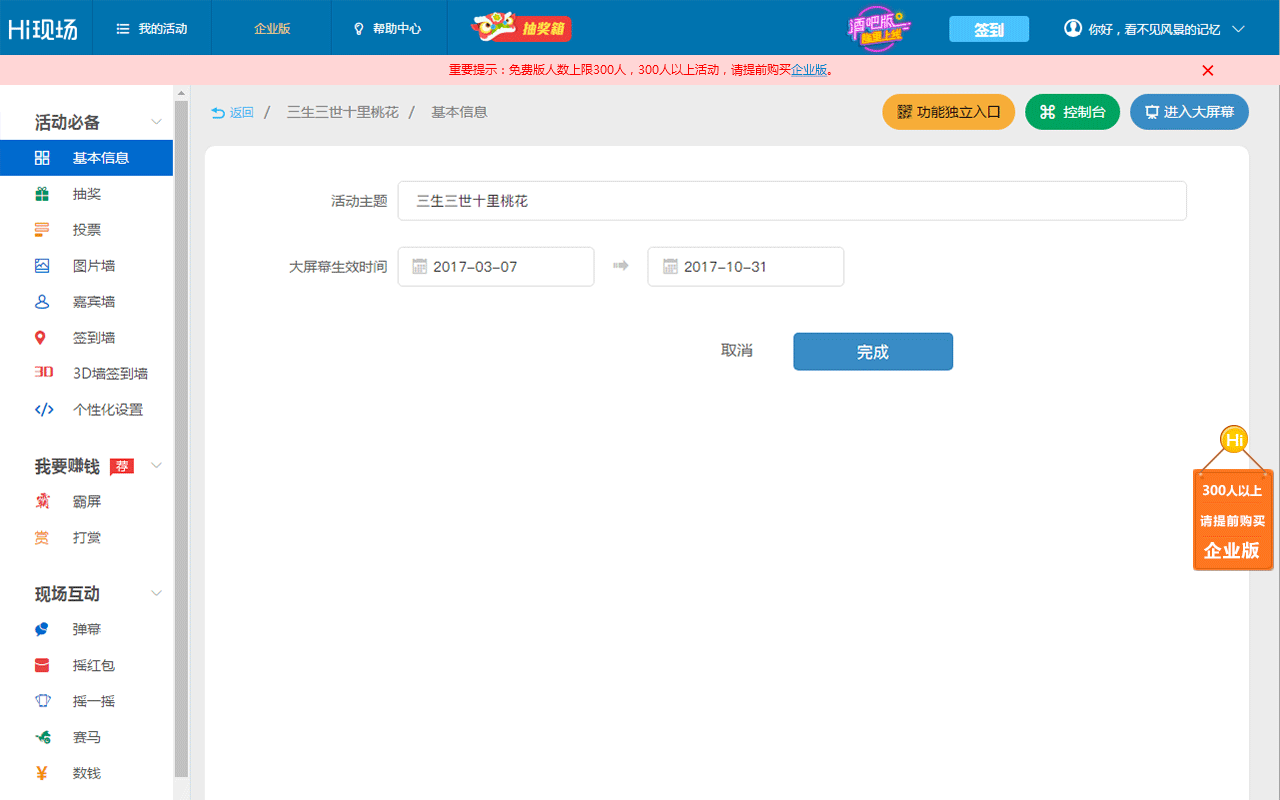Collapse the 我要赚钱 section
The width and height of the screenshot is (1280, 800).
tap(156, 466)
